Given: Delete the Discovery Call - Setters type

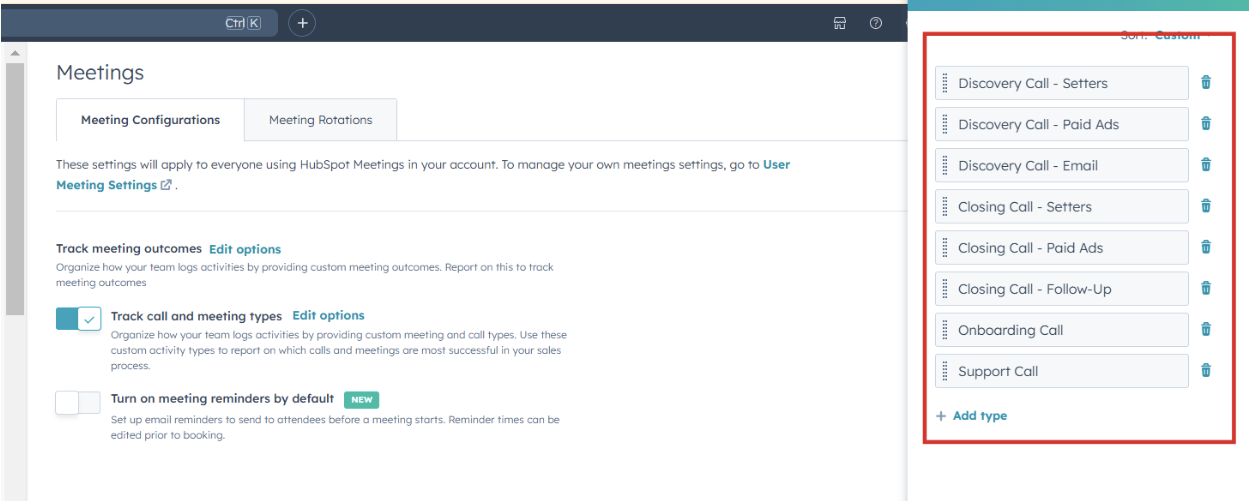Looking at the screenshot, I should pos(1205,83).
